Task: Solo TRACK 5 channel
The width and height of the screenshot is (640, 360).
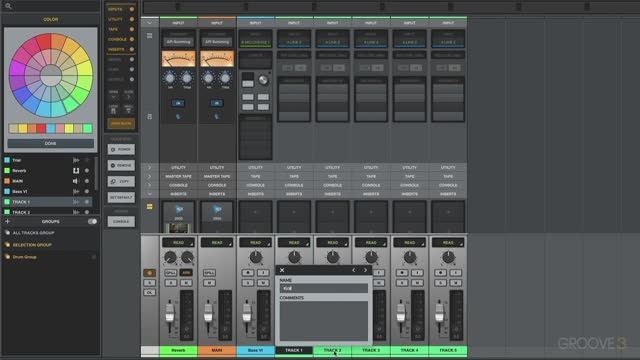Action: (x=440, y=282)
